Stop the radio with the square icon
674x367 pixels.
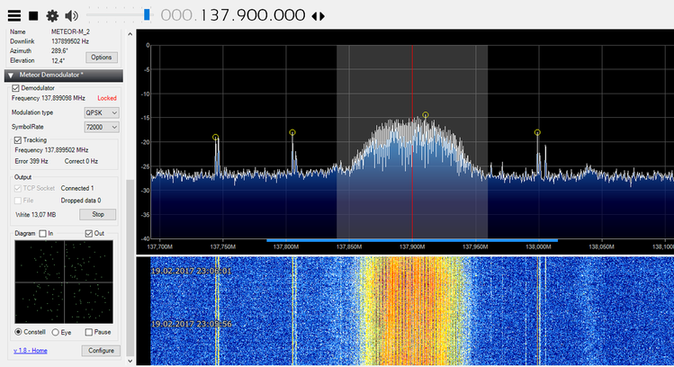point(33,16)
